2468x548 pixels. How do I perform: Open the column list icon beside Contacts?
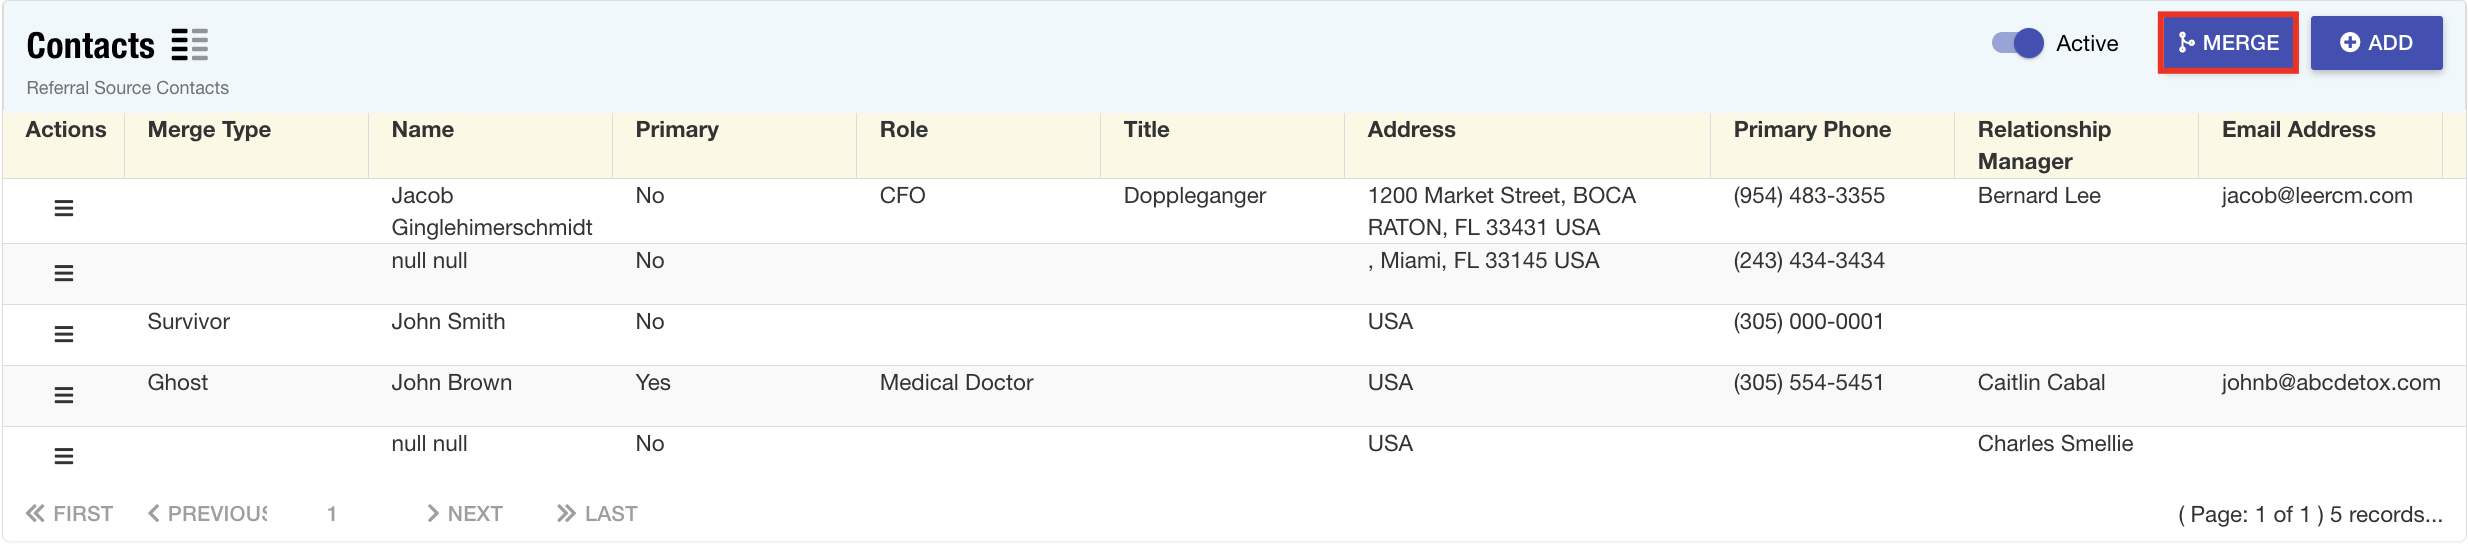point(189,45)
